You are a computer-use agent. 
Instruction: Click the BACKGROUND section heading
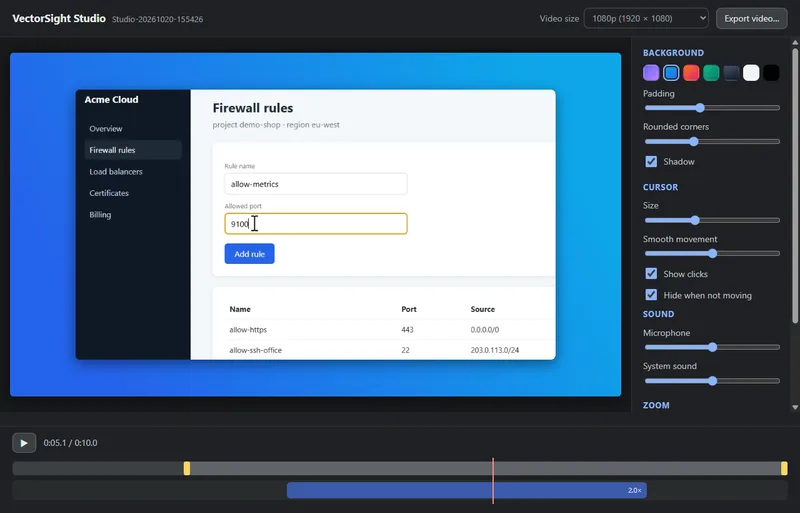[x=673, y=53]
